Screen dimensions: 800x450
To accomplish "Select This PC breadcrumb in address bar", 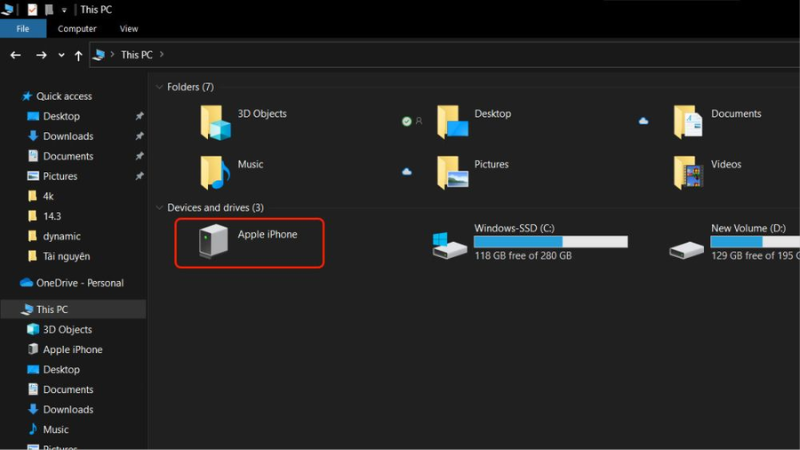I will (x=137, y=55).
